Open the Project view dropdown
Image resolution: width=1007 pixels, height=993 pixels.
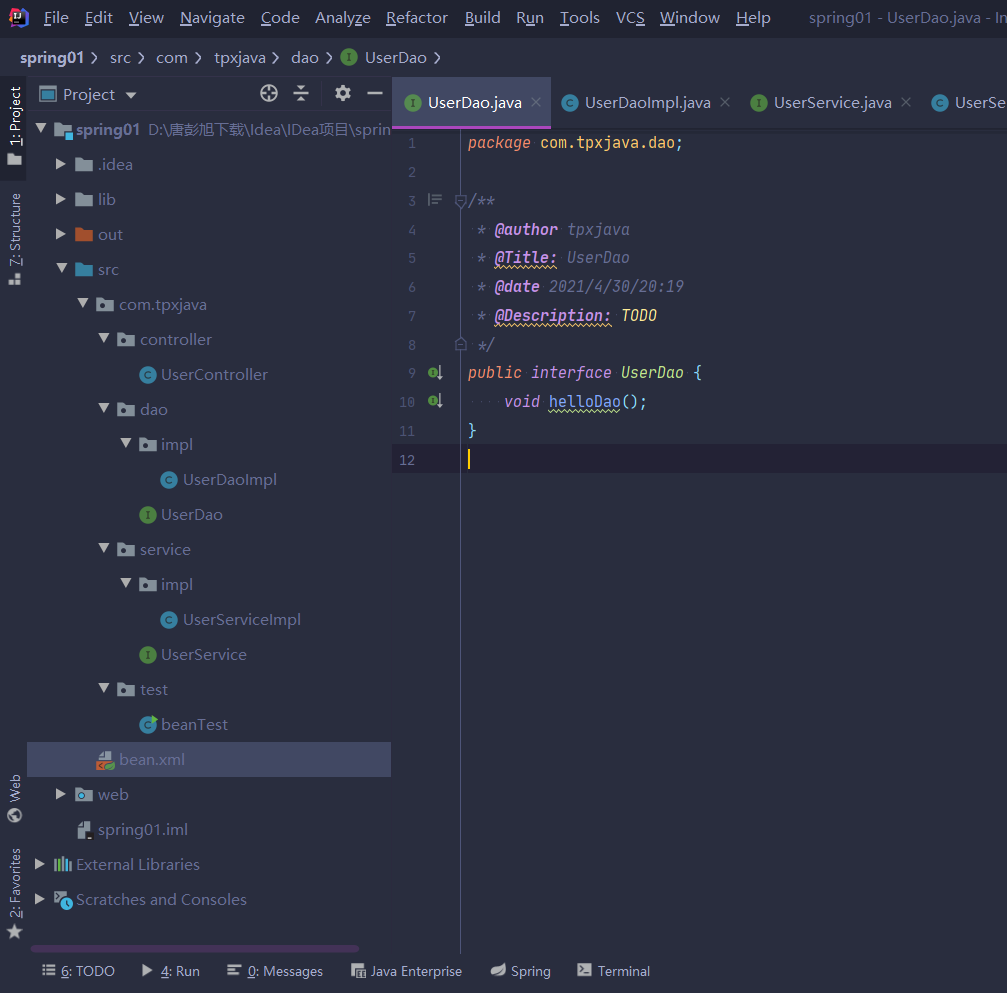click(131, 95)
